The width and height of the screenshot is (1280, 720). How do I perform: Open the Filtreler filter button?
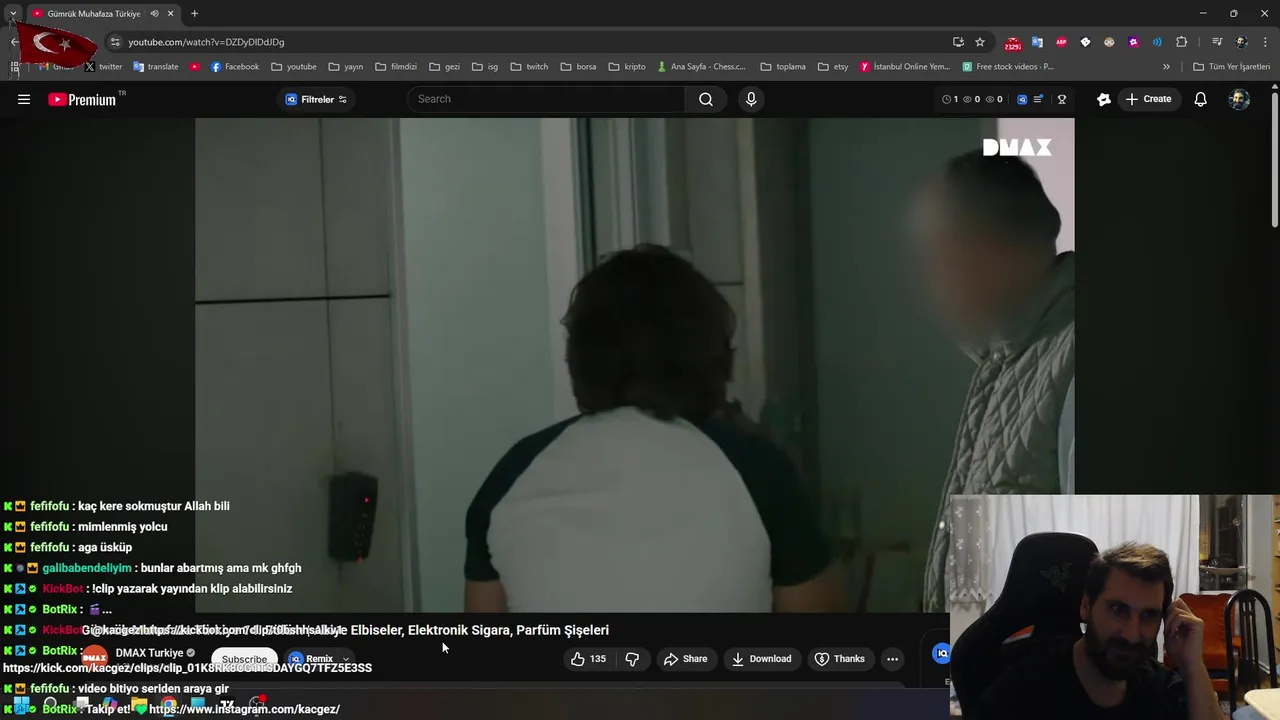pos(316,99)
